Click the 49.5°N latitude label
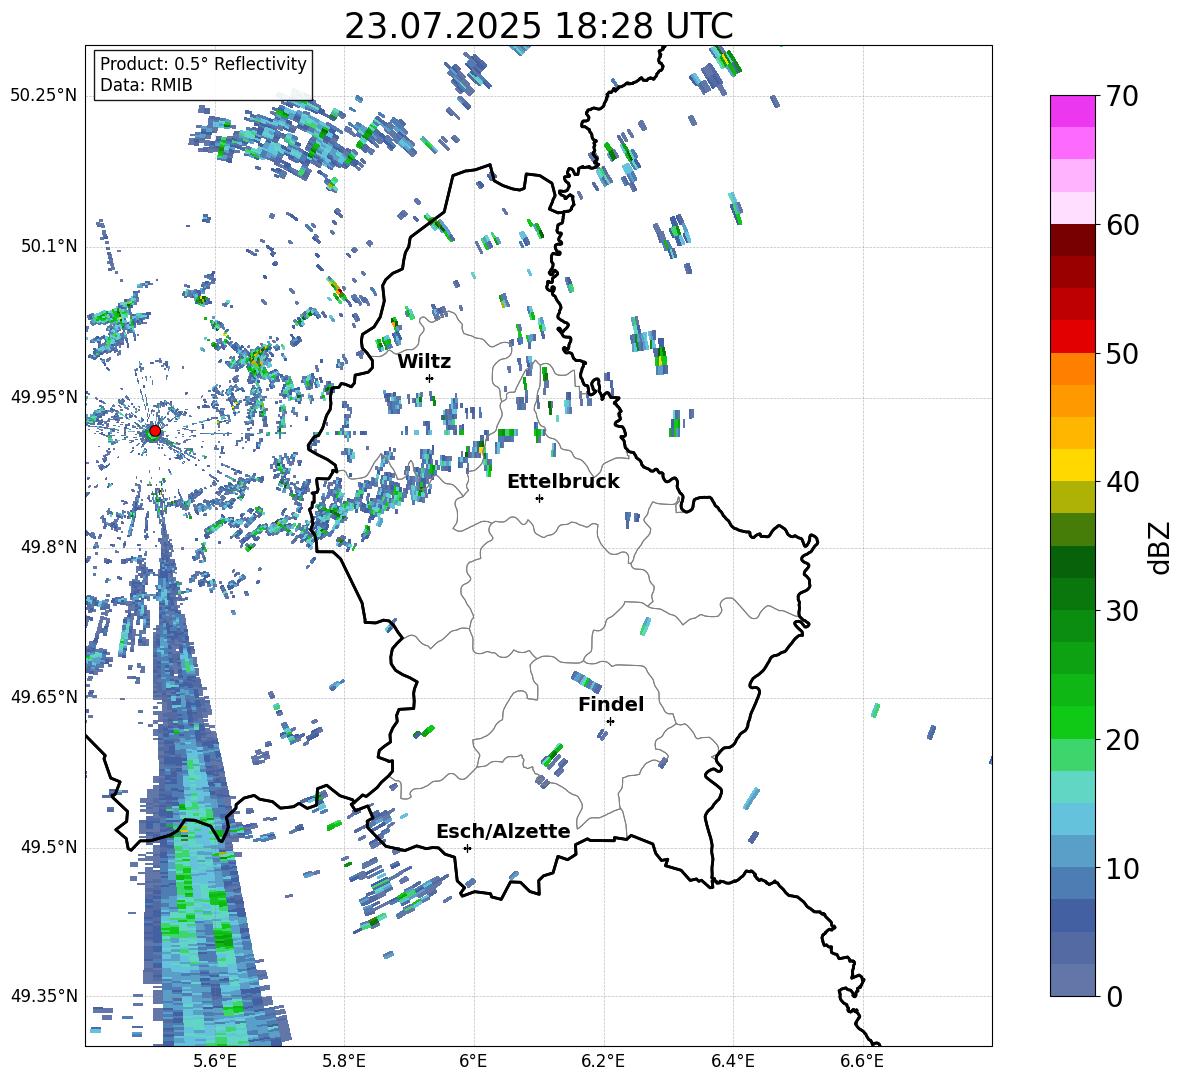This screenshot has width=1184, height=1081. [x=49, y=847]
